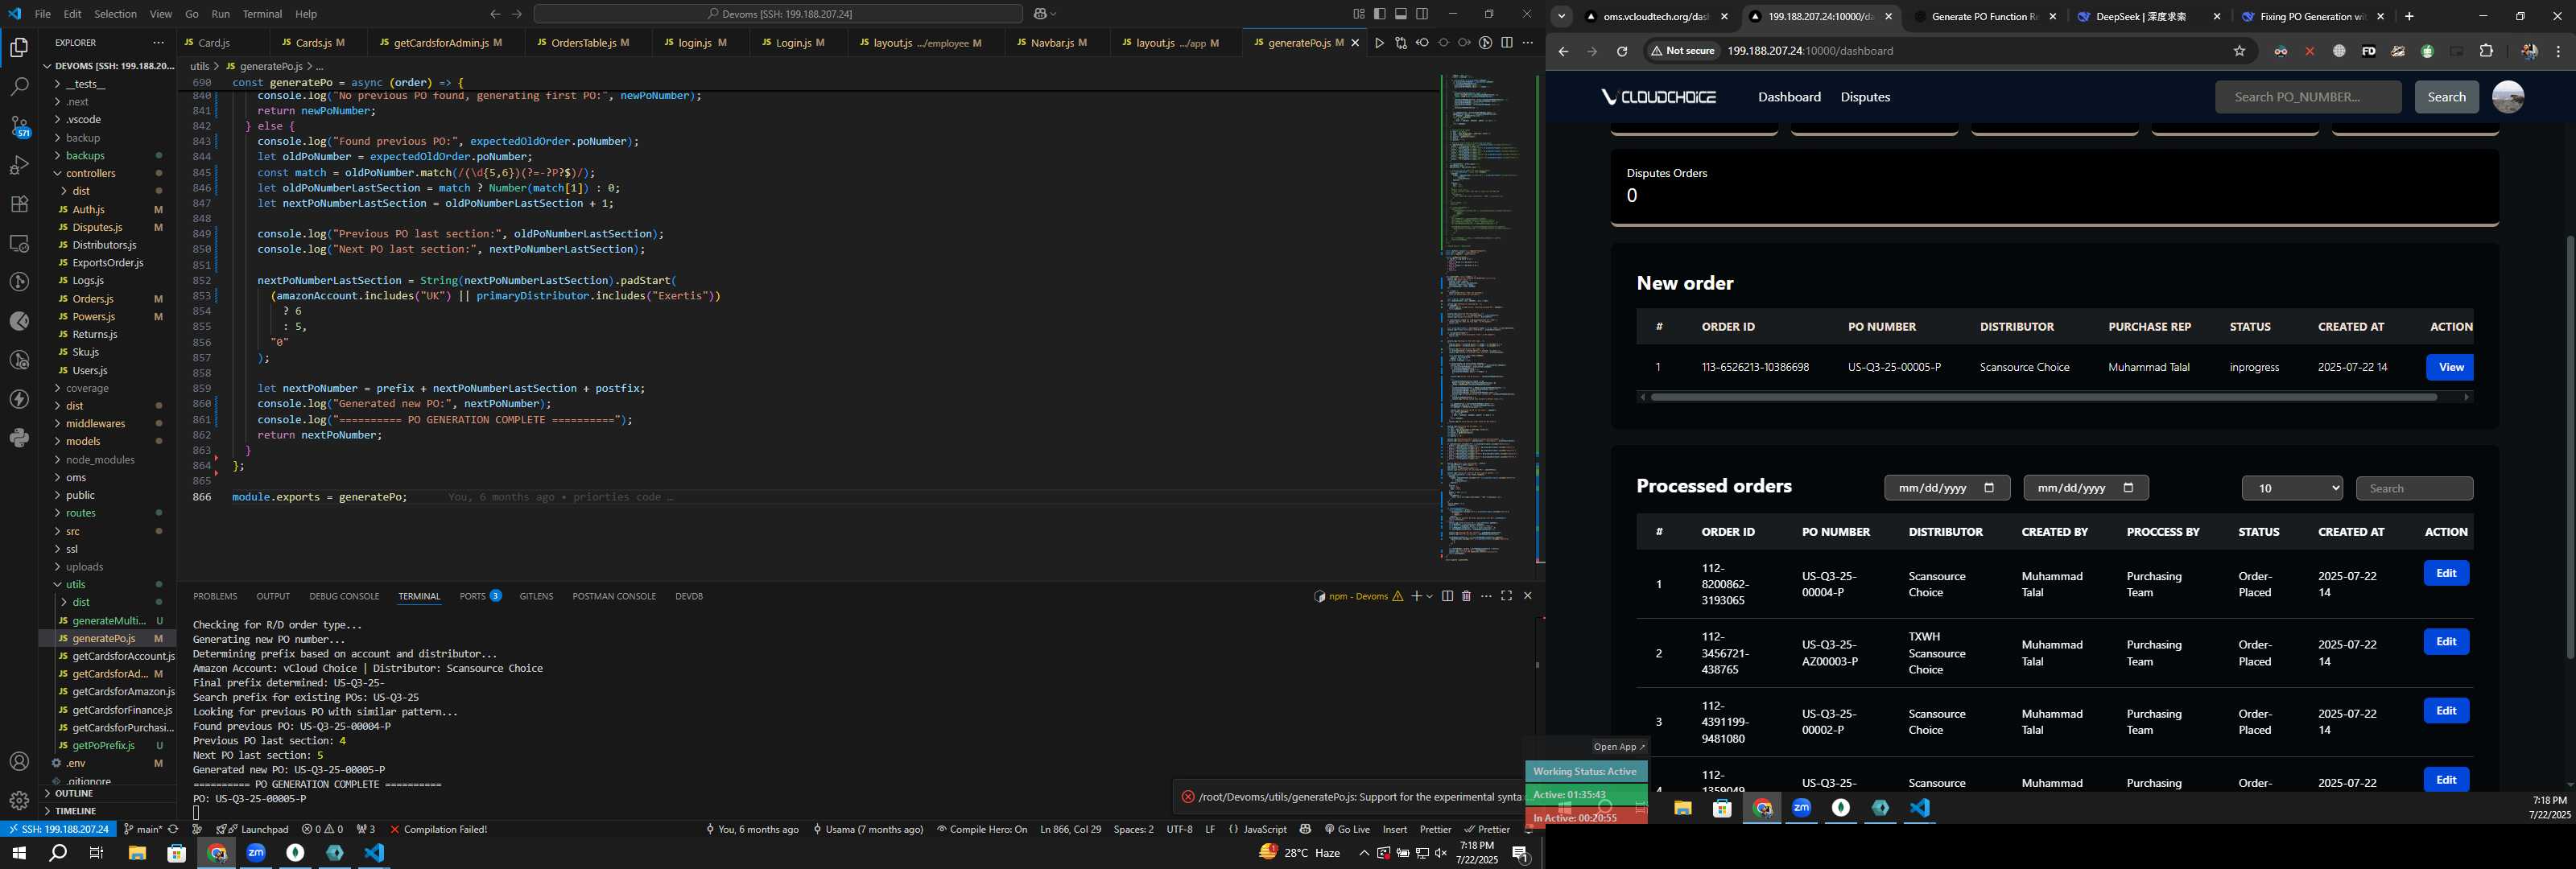Toggle Primary Side Bar visibility

pyautogui.click(x=1380, y=14)
